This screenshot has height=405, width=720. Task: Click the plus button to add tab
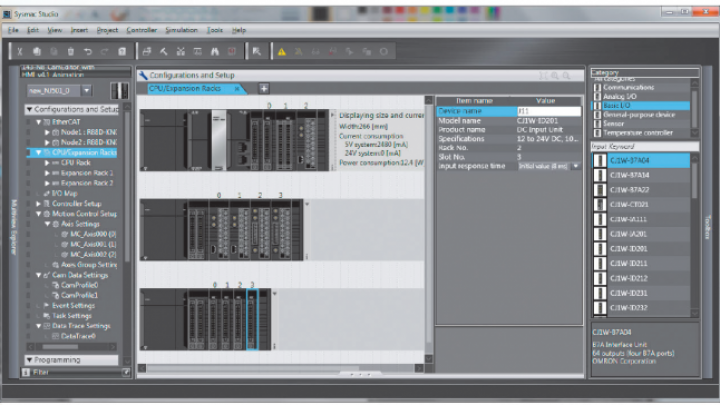264,89
